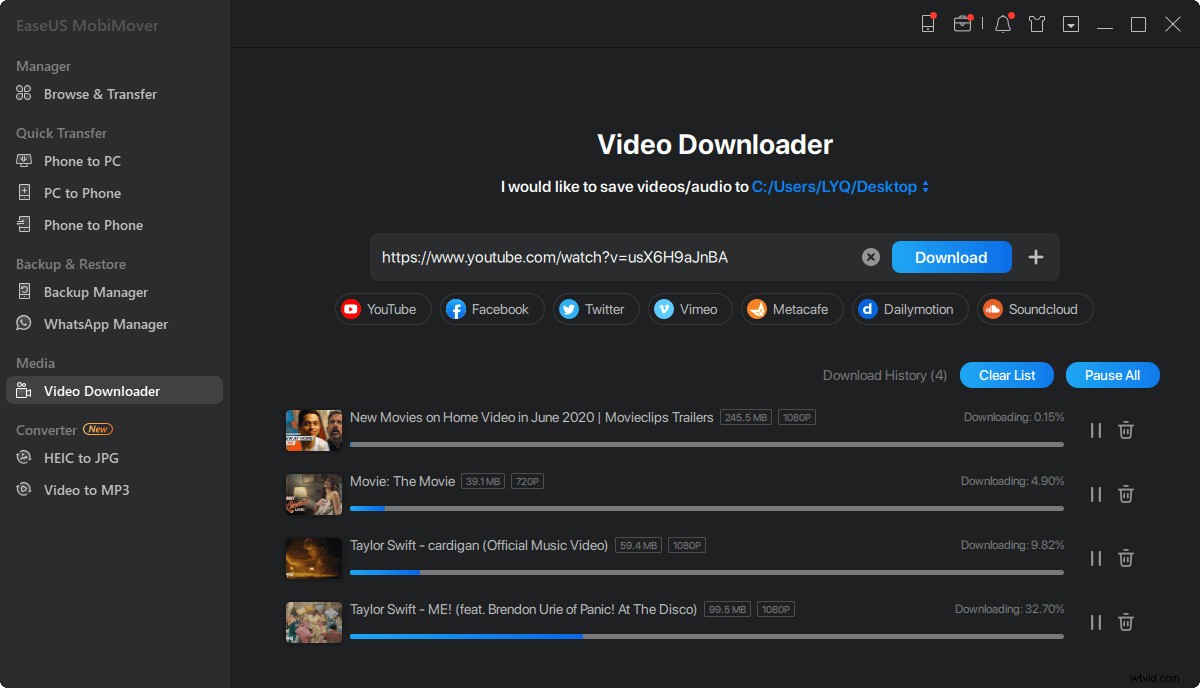1200x688 pixels.
Task: Select the Phone to PC transfer
Action: pos(82,161)
